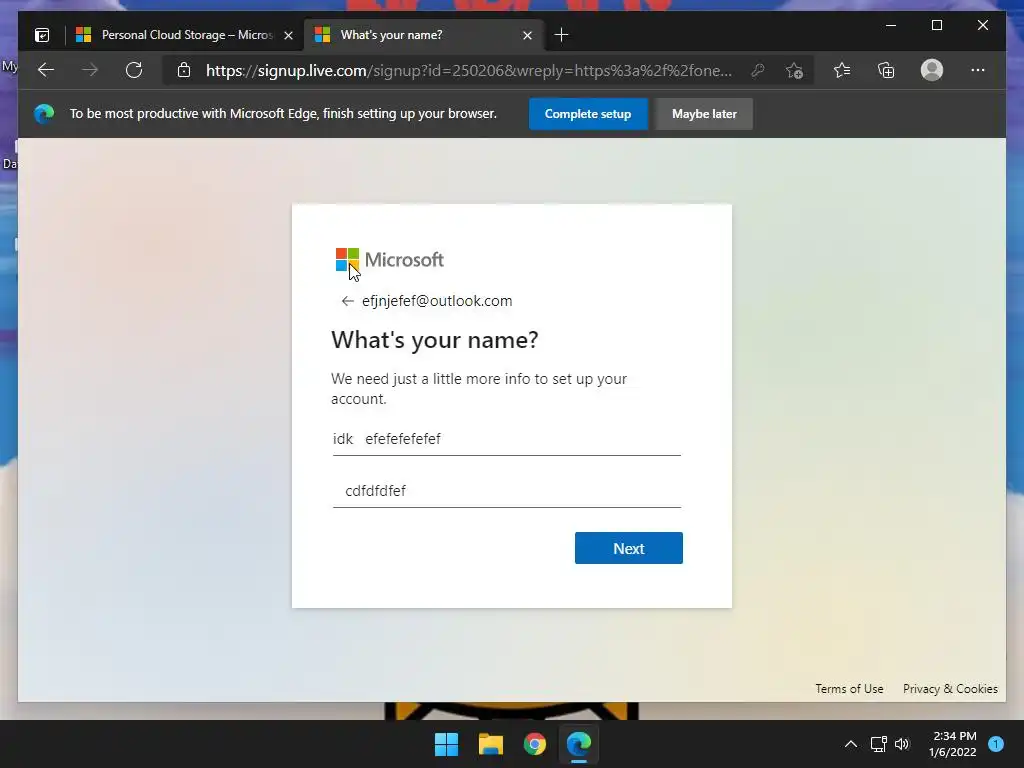Viewport: 1024px width, 768px height.
Task: Dismiss with Maybe later button
Action: [704, 114]
